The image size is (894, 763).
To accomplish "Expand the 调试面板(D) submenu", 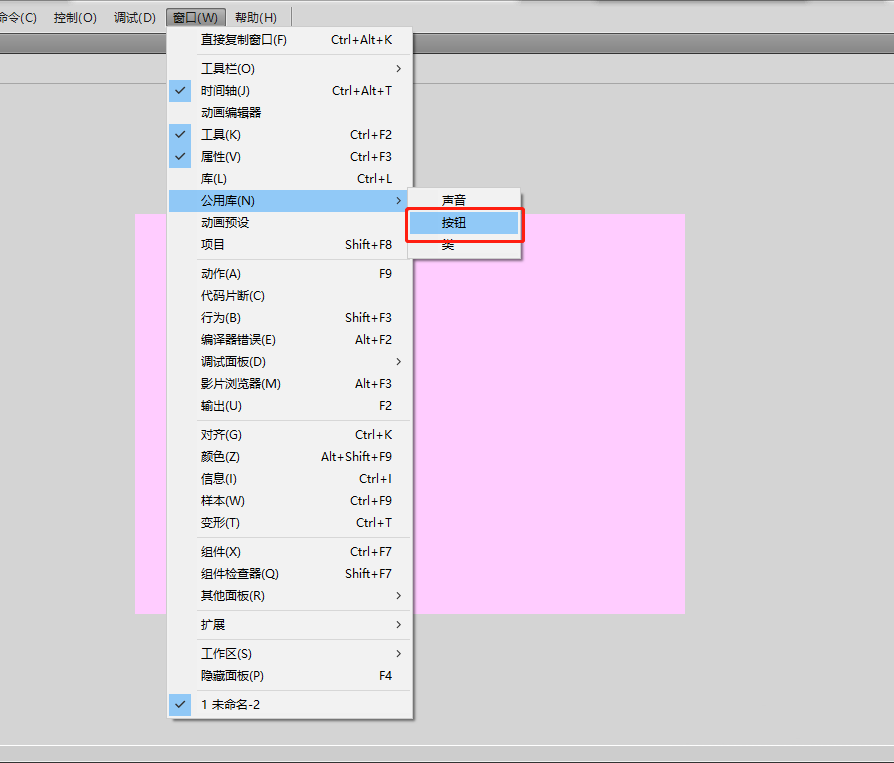I will (290, 362).
